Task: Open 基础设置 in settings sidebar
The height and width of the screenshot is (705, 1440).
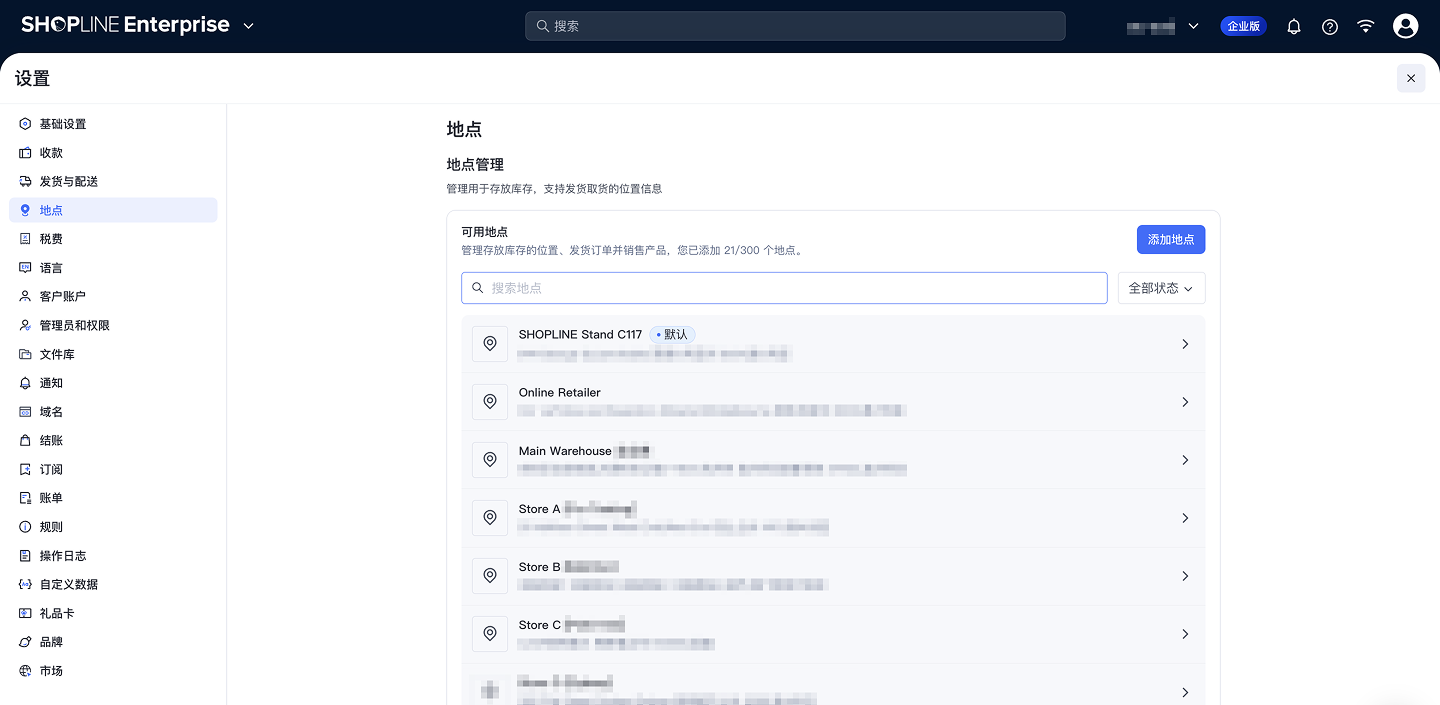Action: (x=113, y=124)
